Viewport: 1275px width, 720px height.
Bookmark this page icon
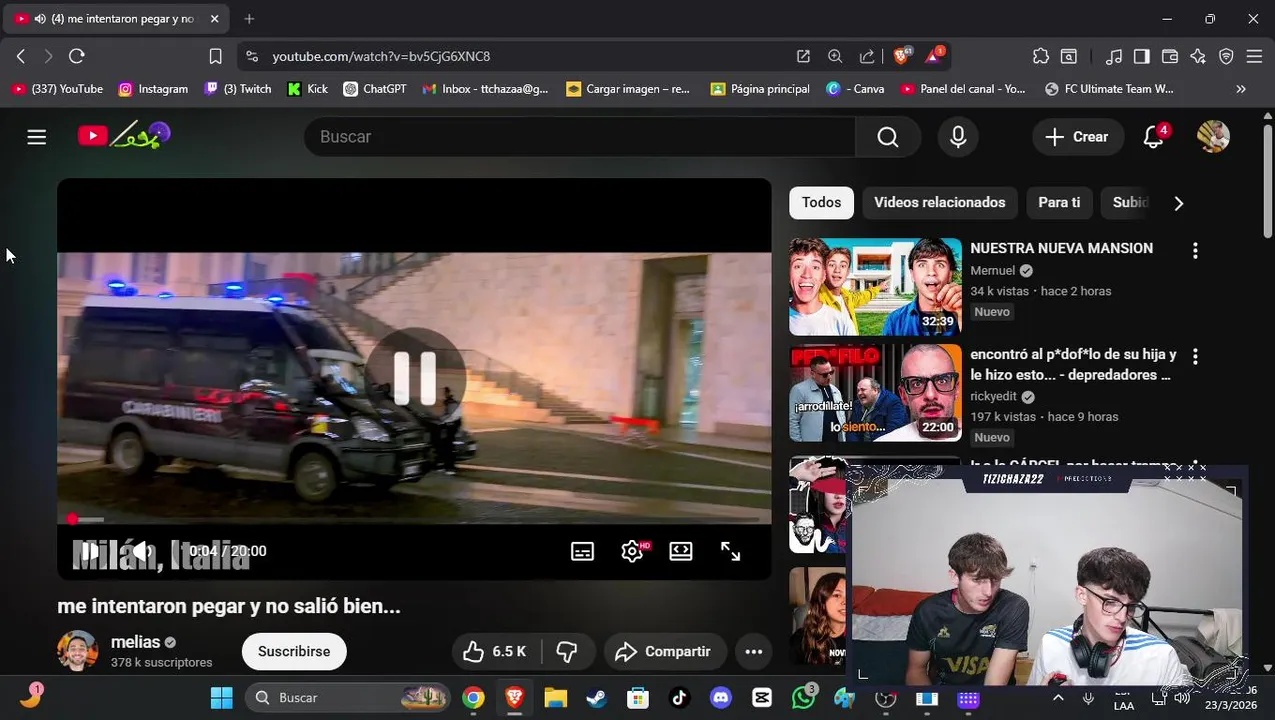[x=215, y=57]
